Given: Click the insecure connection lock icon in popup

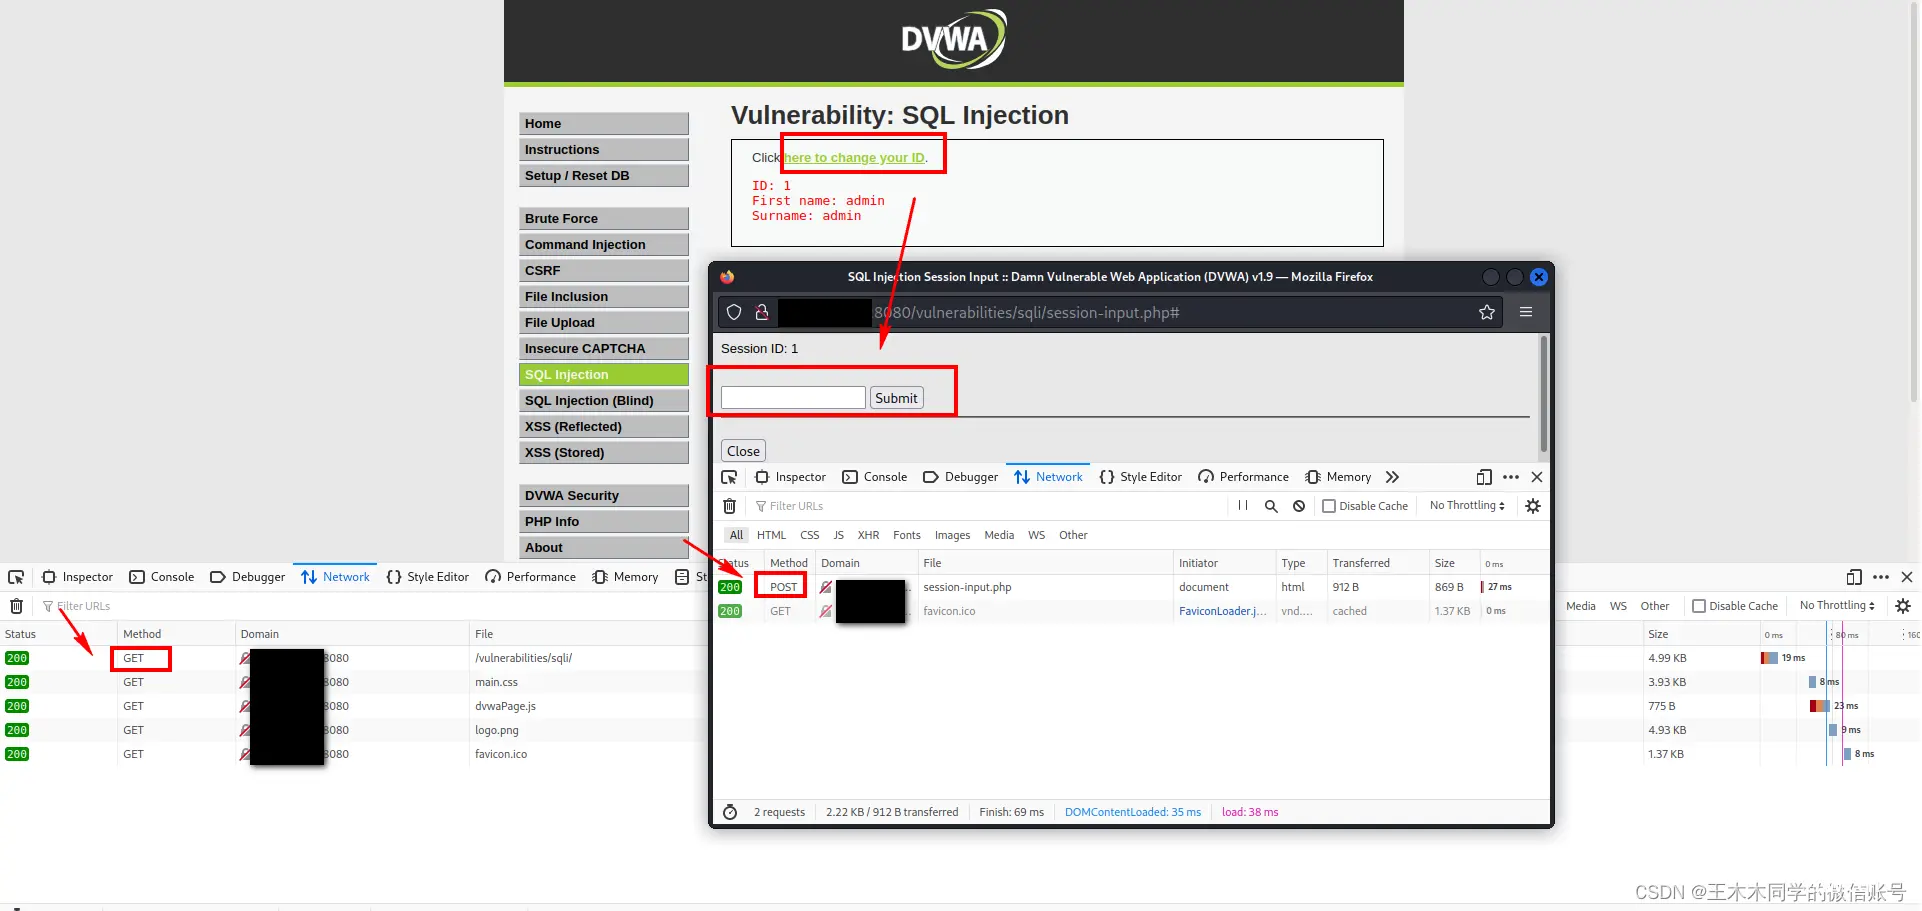Looking at the screenshot, I should click(x=762, y=312).
